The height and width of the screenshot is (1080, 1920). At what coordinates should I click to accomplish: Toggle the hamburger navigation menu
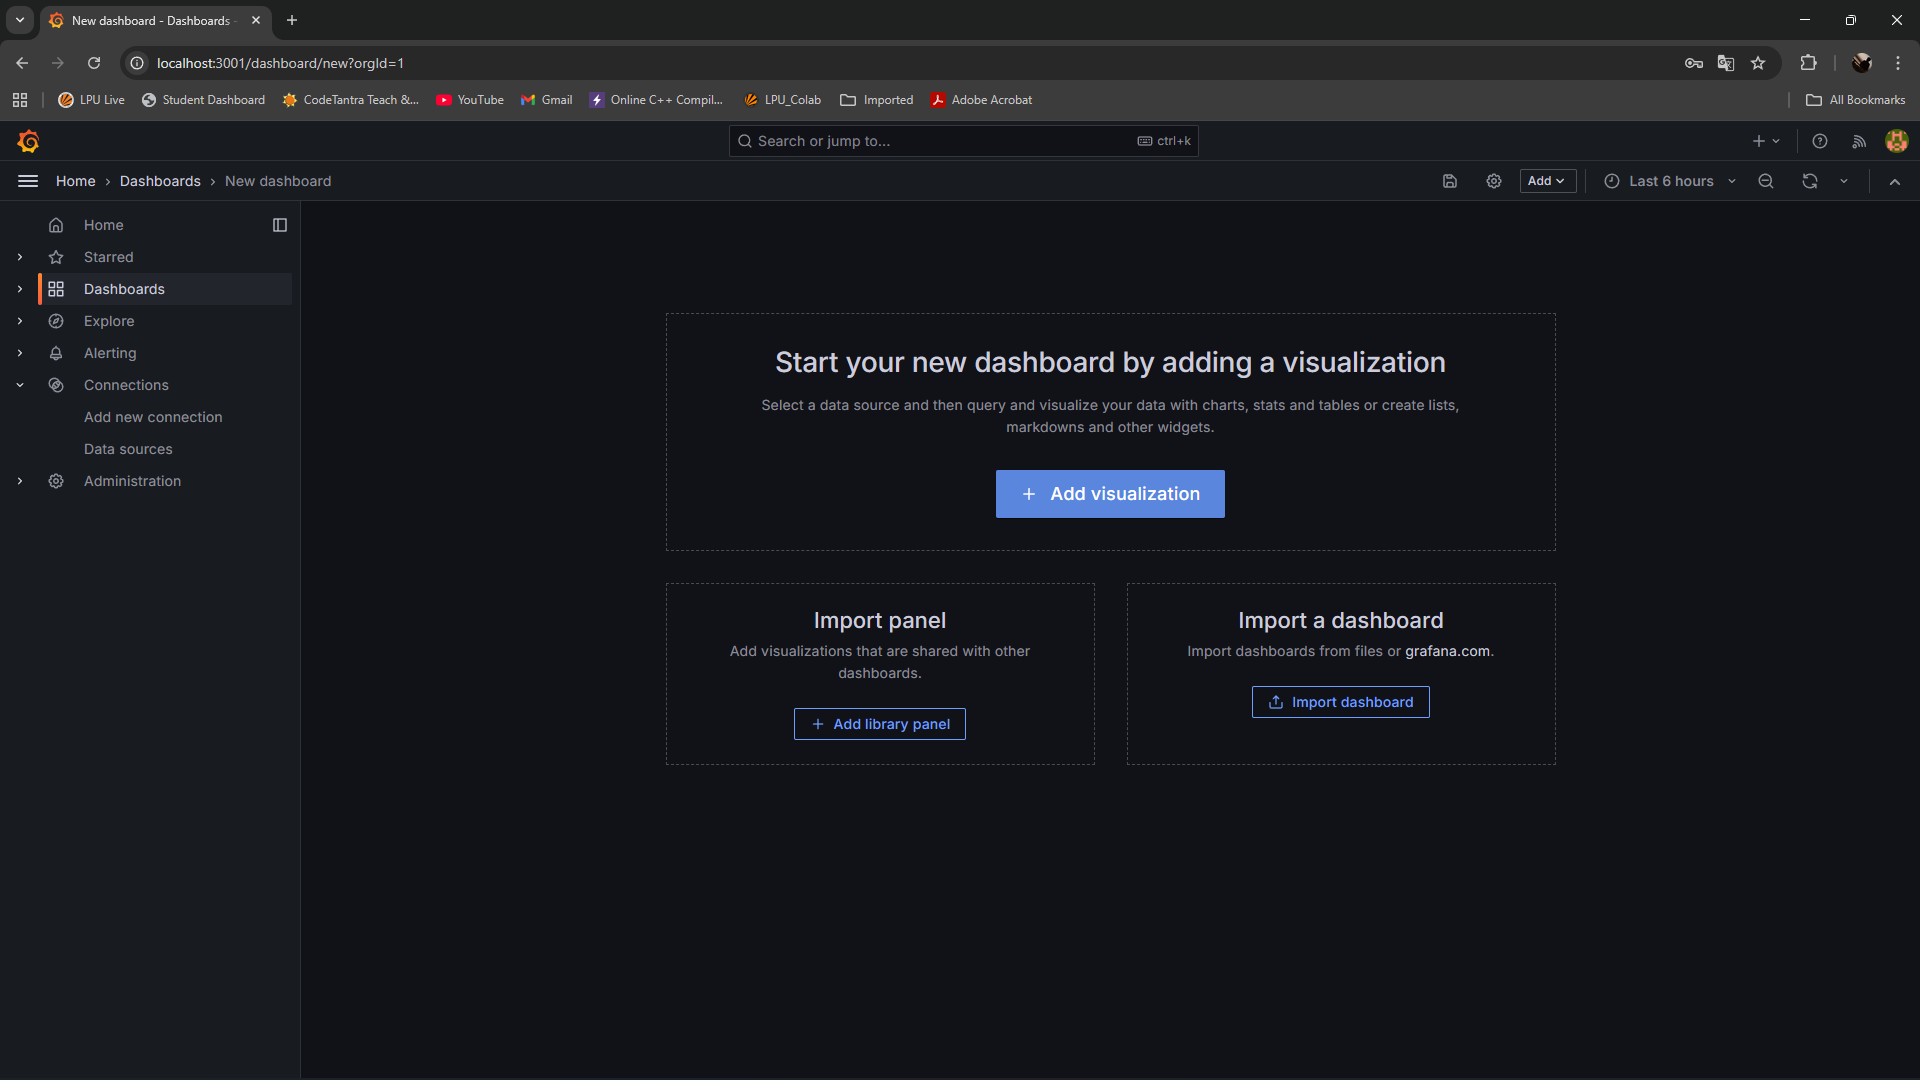[28, 181]
